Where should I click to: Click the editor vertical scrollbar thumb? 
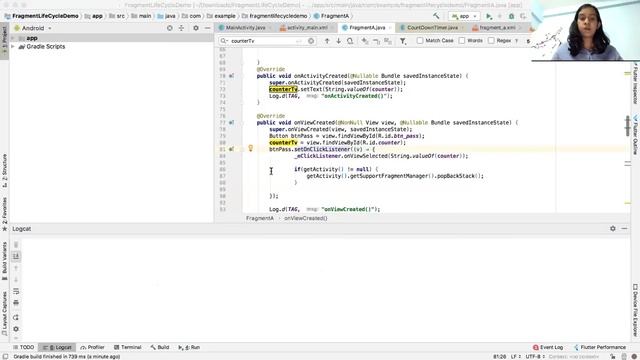(627, 126)
